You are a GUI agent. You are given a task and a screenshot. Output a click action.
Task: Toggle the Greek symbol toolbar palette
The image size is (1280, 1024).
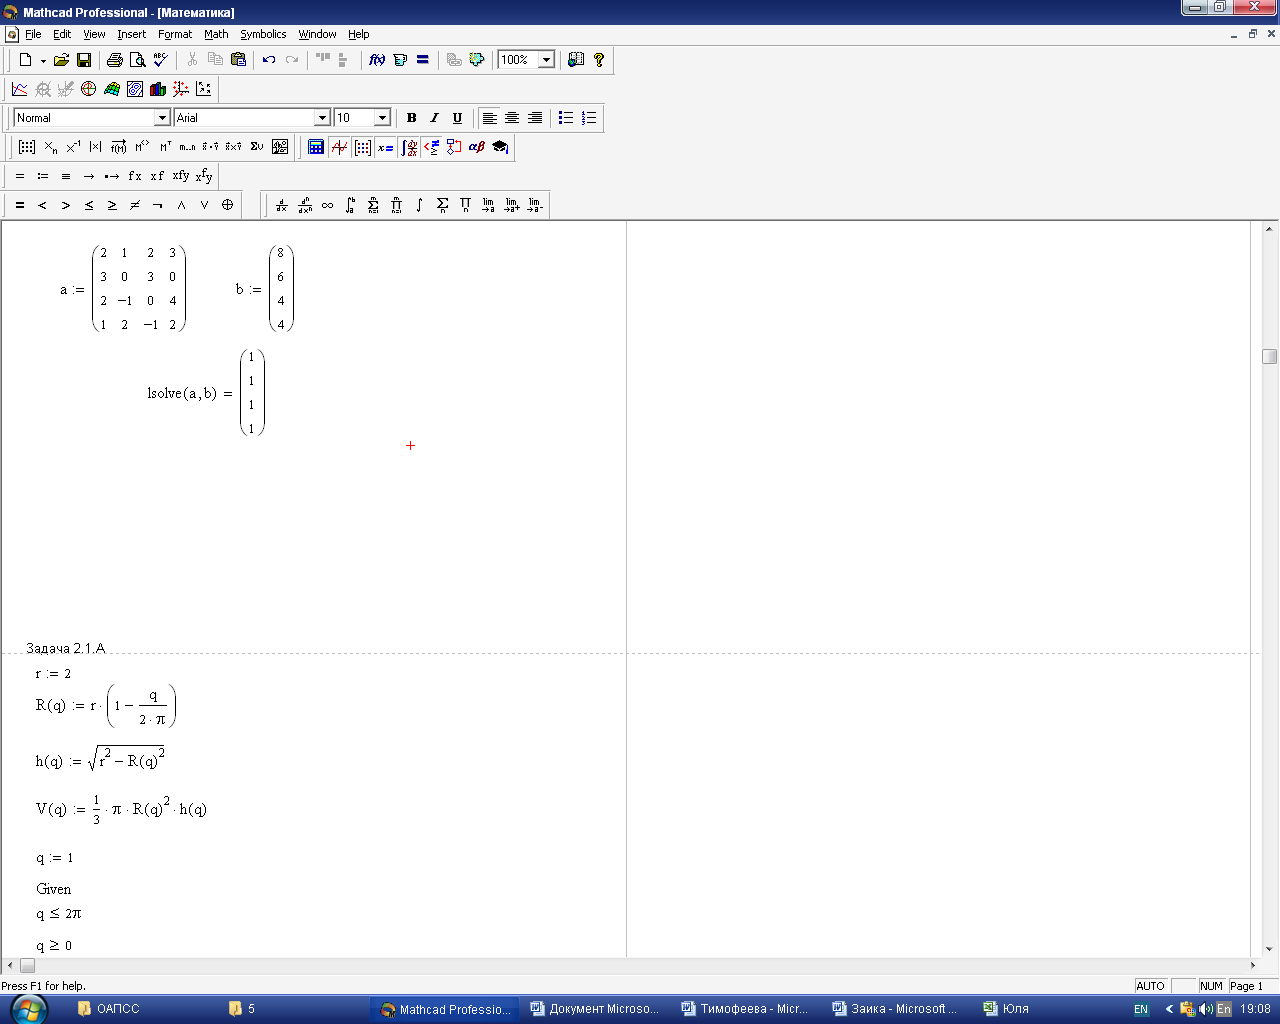(x=477, y=147)
